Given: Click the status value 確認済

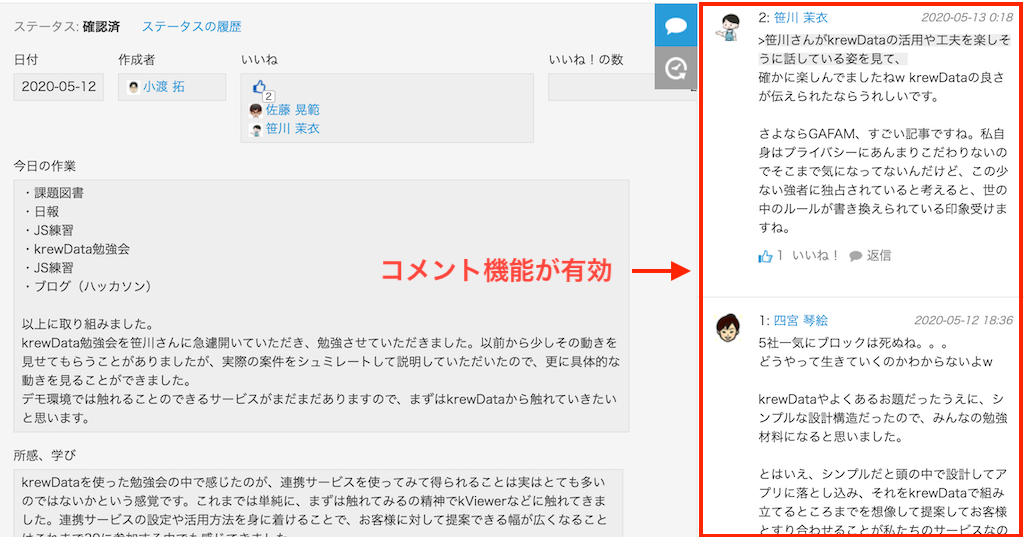Looking at the screenshot, I should coord(101,27).
